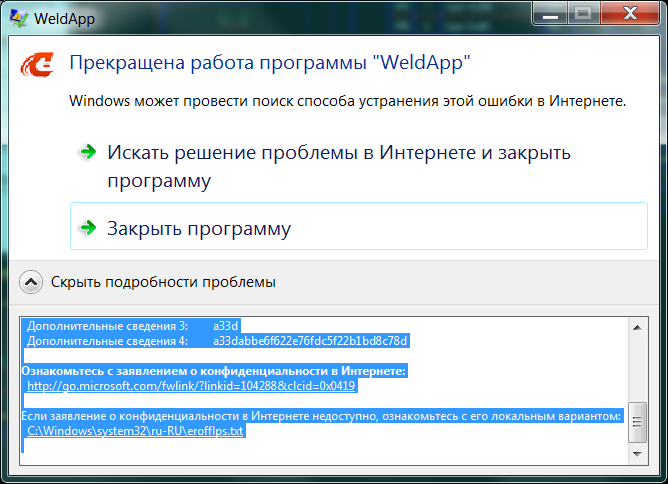Click Ознакомьтесь с заявлением о конфиденциальности line

point(214,371)
